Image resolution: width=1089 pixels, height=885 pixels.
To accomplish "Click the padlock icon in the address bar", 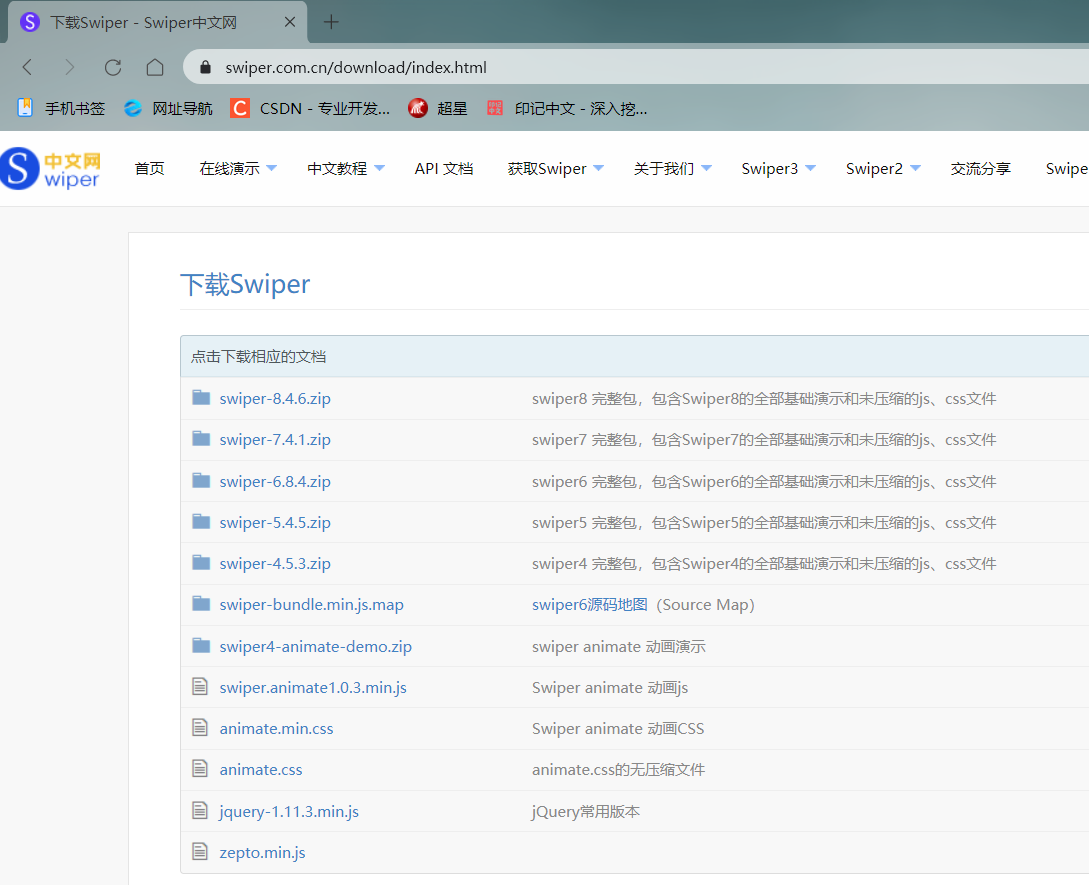I will (x=205, y=67).
